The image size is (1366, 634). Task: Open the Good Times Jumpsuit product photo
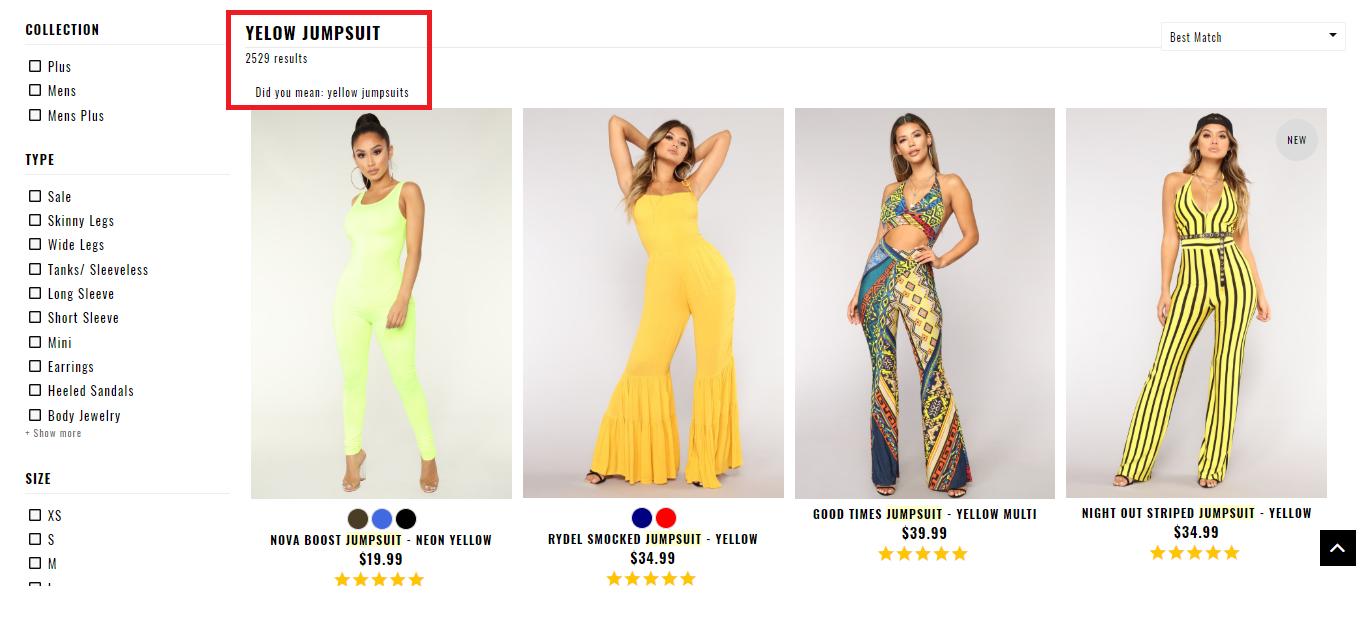pyautogui.click(x=924, y=303)
